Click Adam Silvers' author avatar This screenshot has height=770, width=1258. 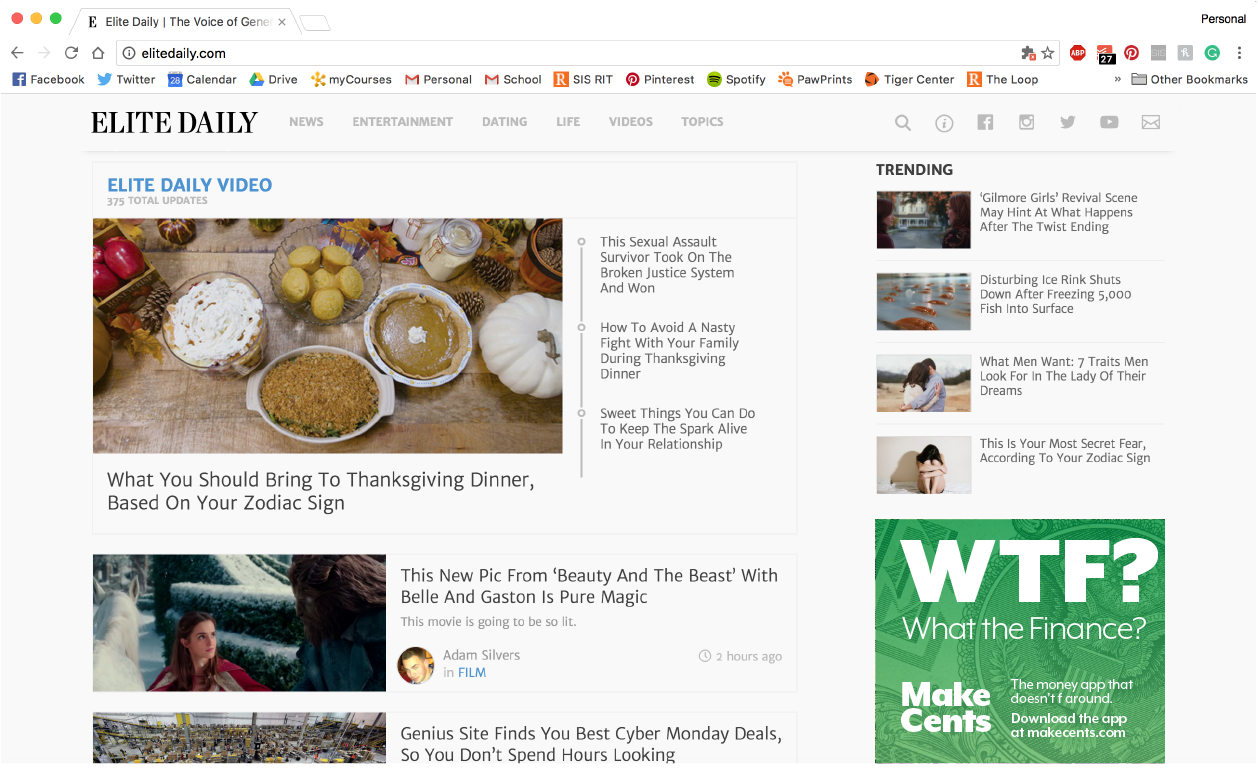tap(415, 665)
